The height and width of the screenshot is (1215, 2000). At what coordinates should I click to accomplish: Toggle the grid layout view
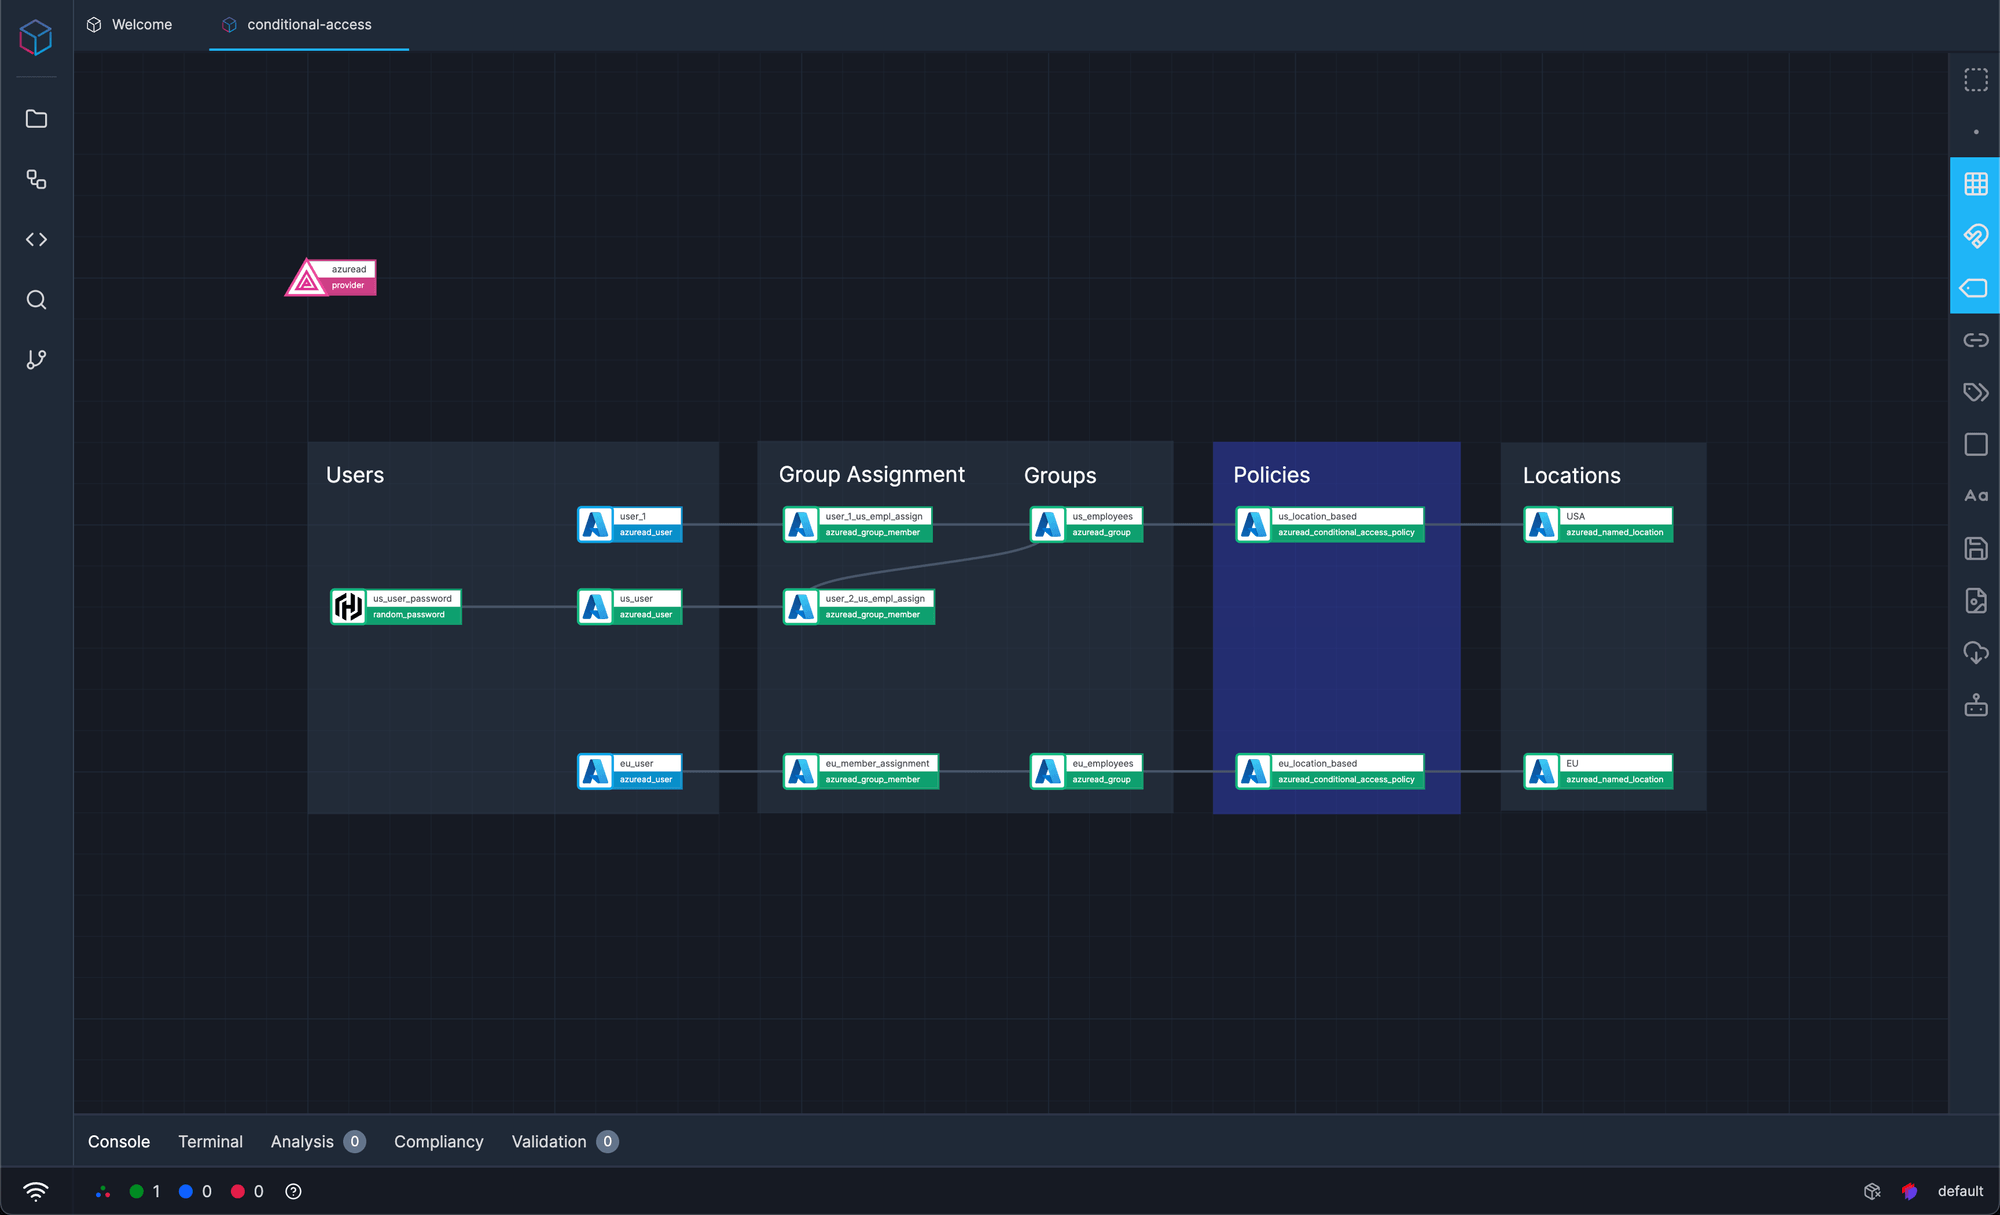pyautogui.click(x=1975, y=183)
